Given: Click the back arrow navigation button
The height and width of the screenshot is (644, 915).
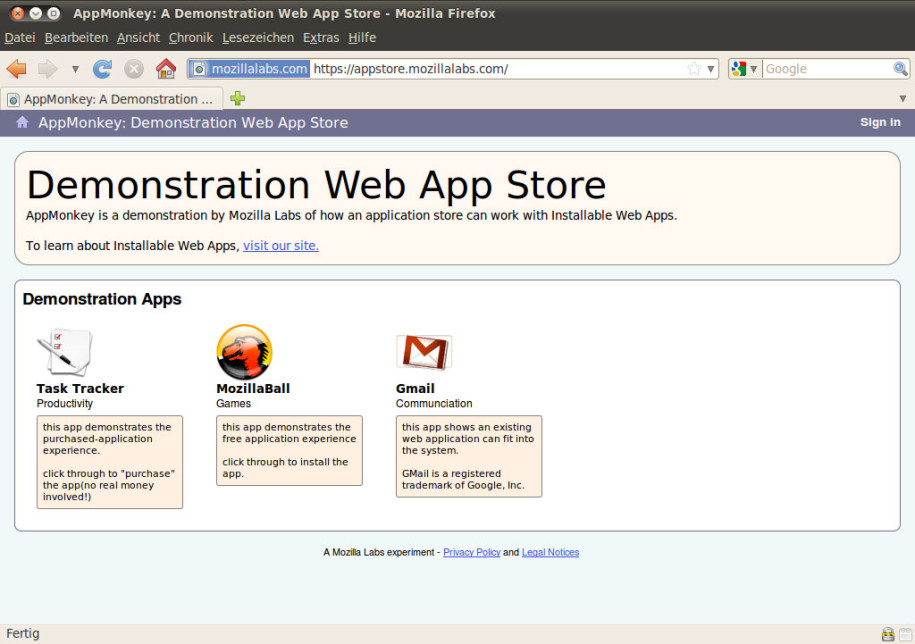Looking at the screenshot, I should coord(16,69).
